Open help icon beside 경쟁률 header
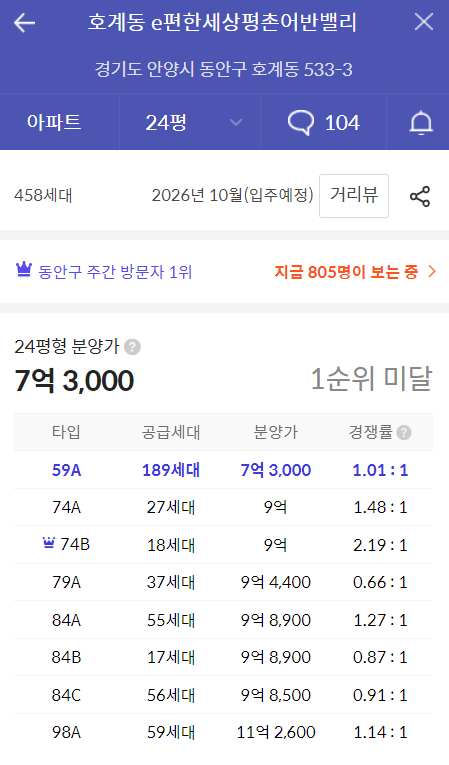 pos(404,432)
